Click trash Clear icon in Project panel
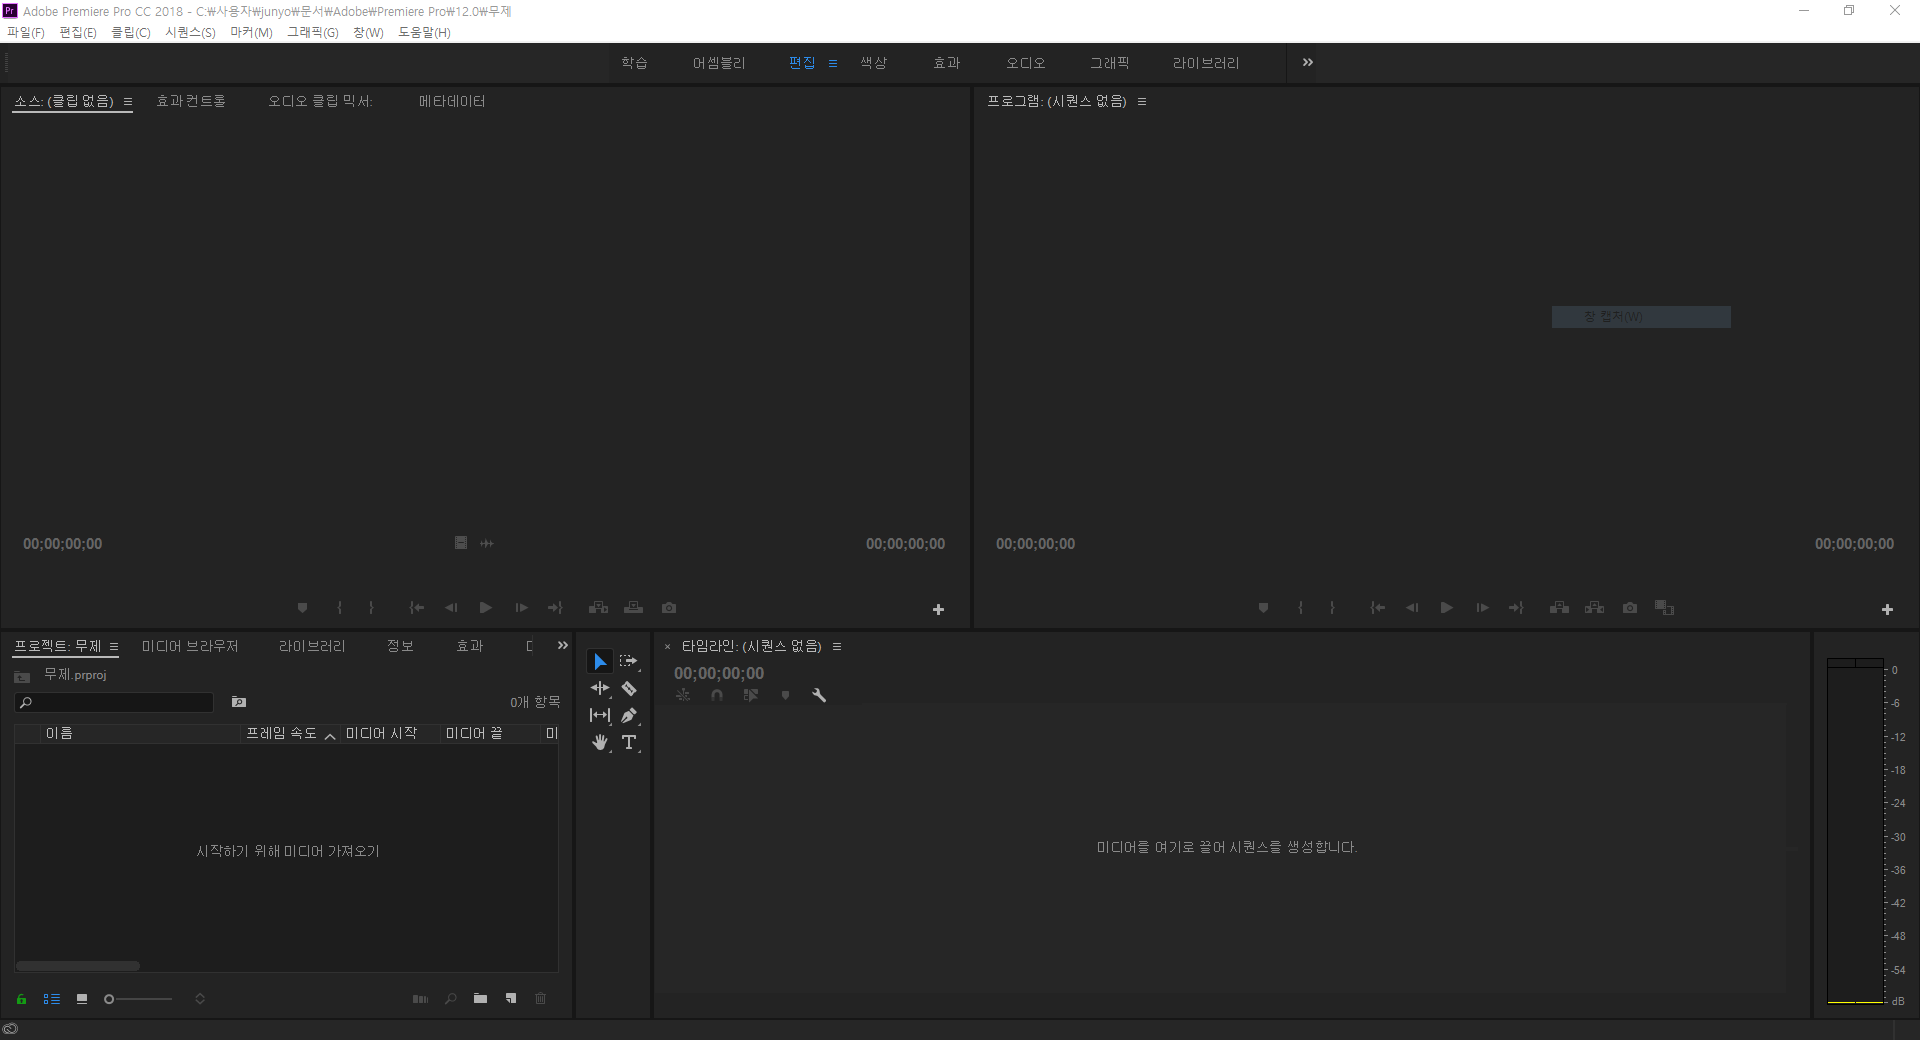This screenshot has height=1040, width=1920. coord(541,999)
